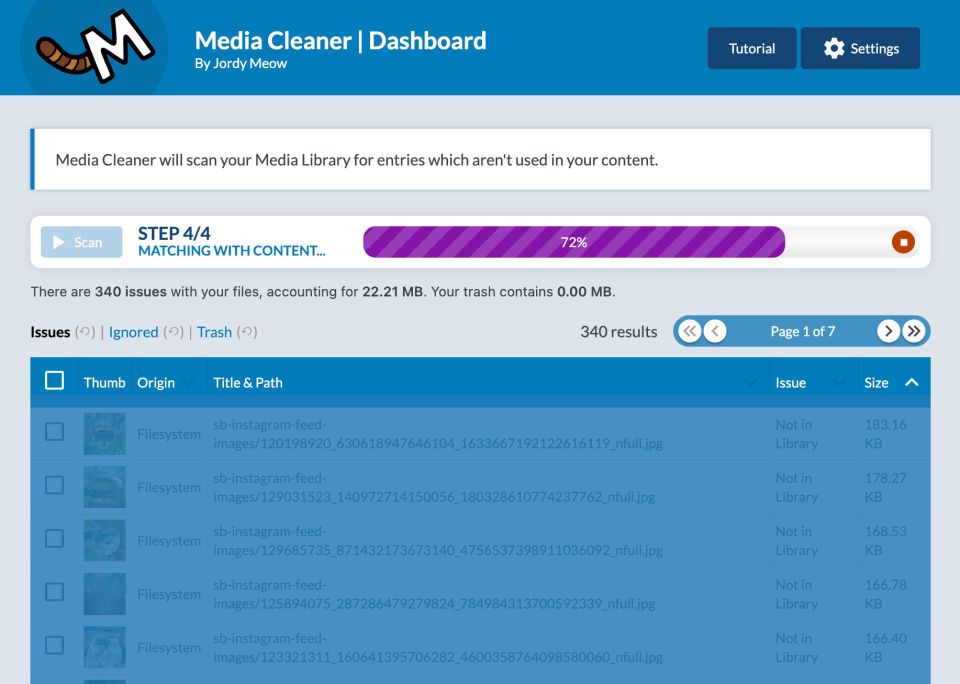Image resolution: width=960 pixels, height=684 pixels.
Task: Open the Tutorial button
Action: [752, 48]
